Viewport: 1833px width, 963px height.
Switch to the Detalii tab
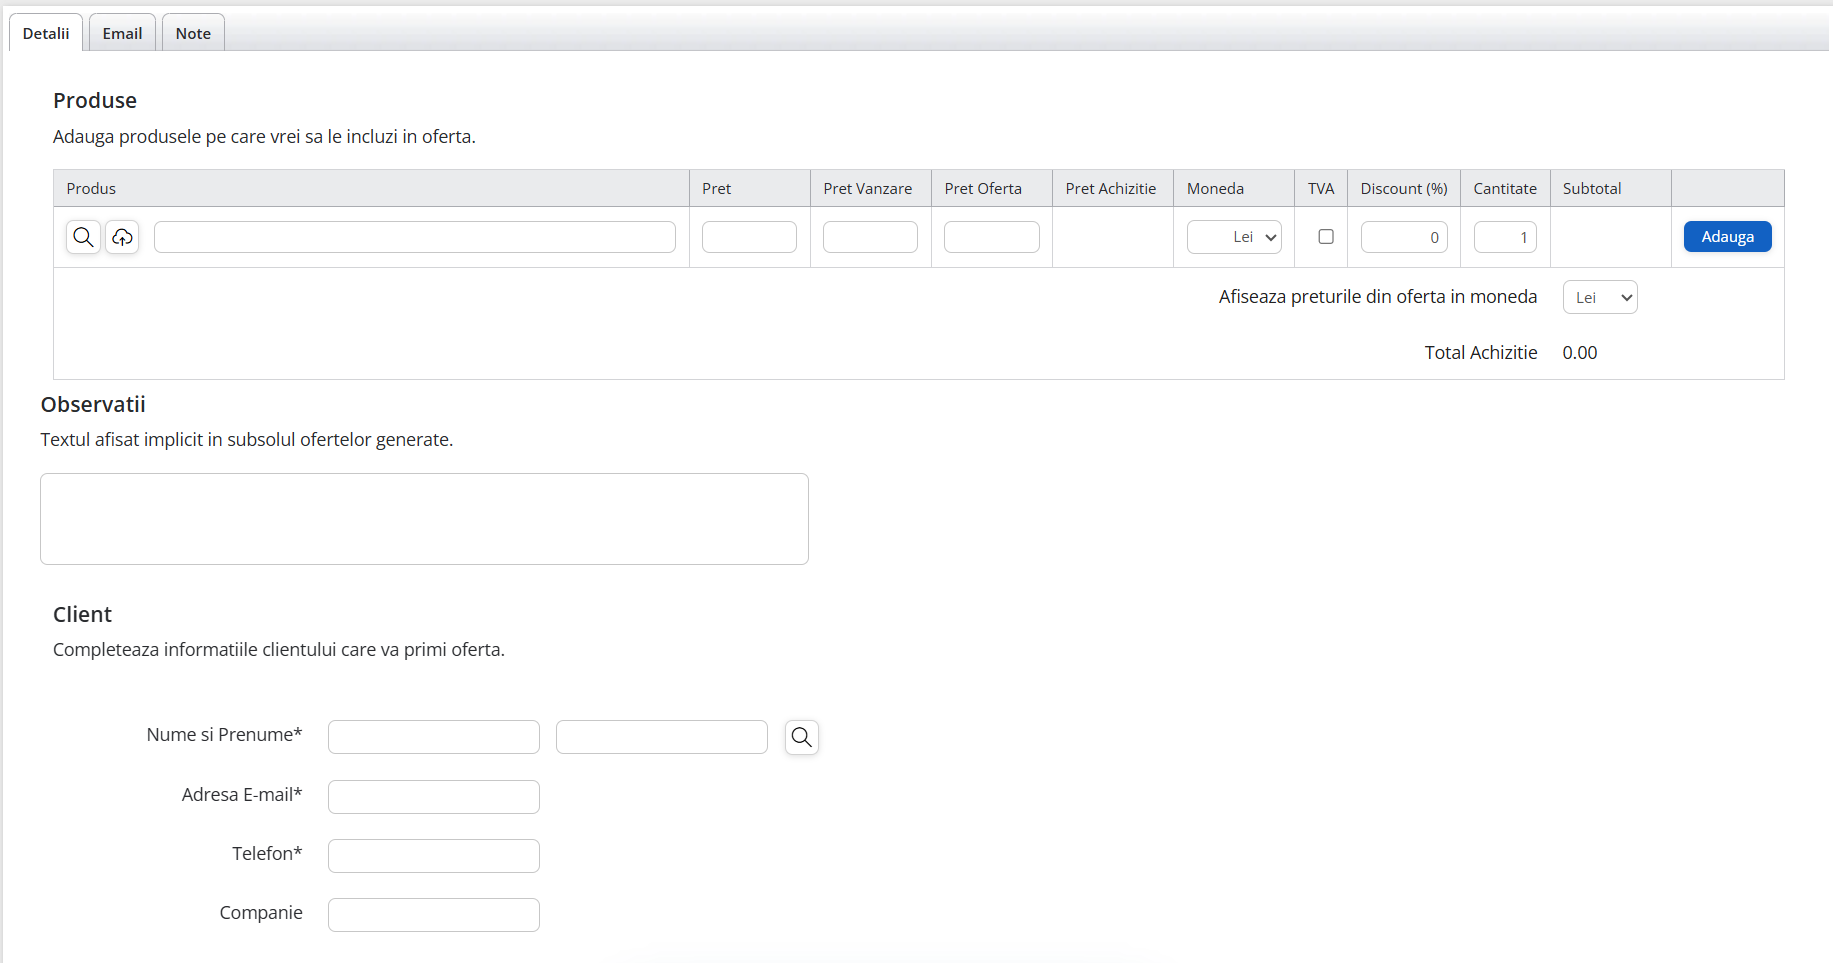coord(46,33)
